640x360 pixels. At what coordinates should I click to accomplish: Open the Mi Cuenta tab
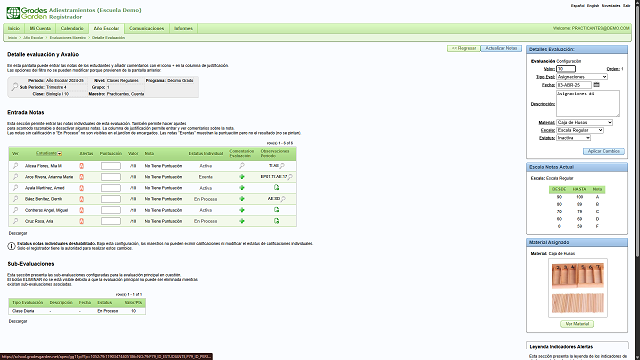click(40, 28)
